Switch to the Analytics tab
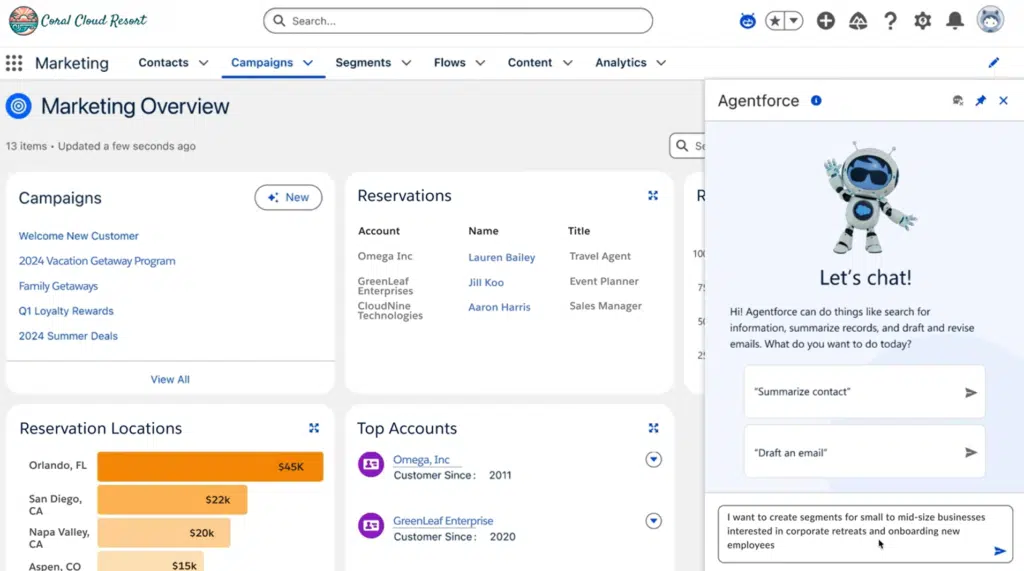 tap(620, 63)
